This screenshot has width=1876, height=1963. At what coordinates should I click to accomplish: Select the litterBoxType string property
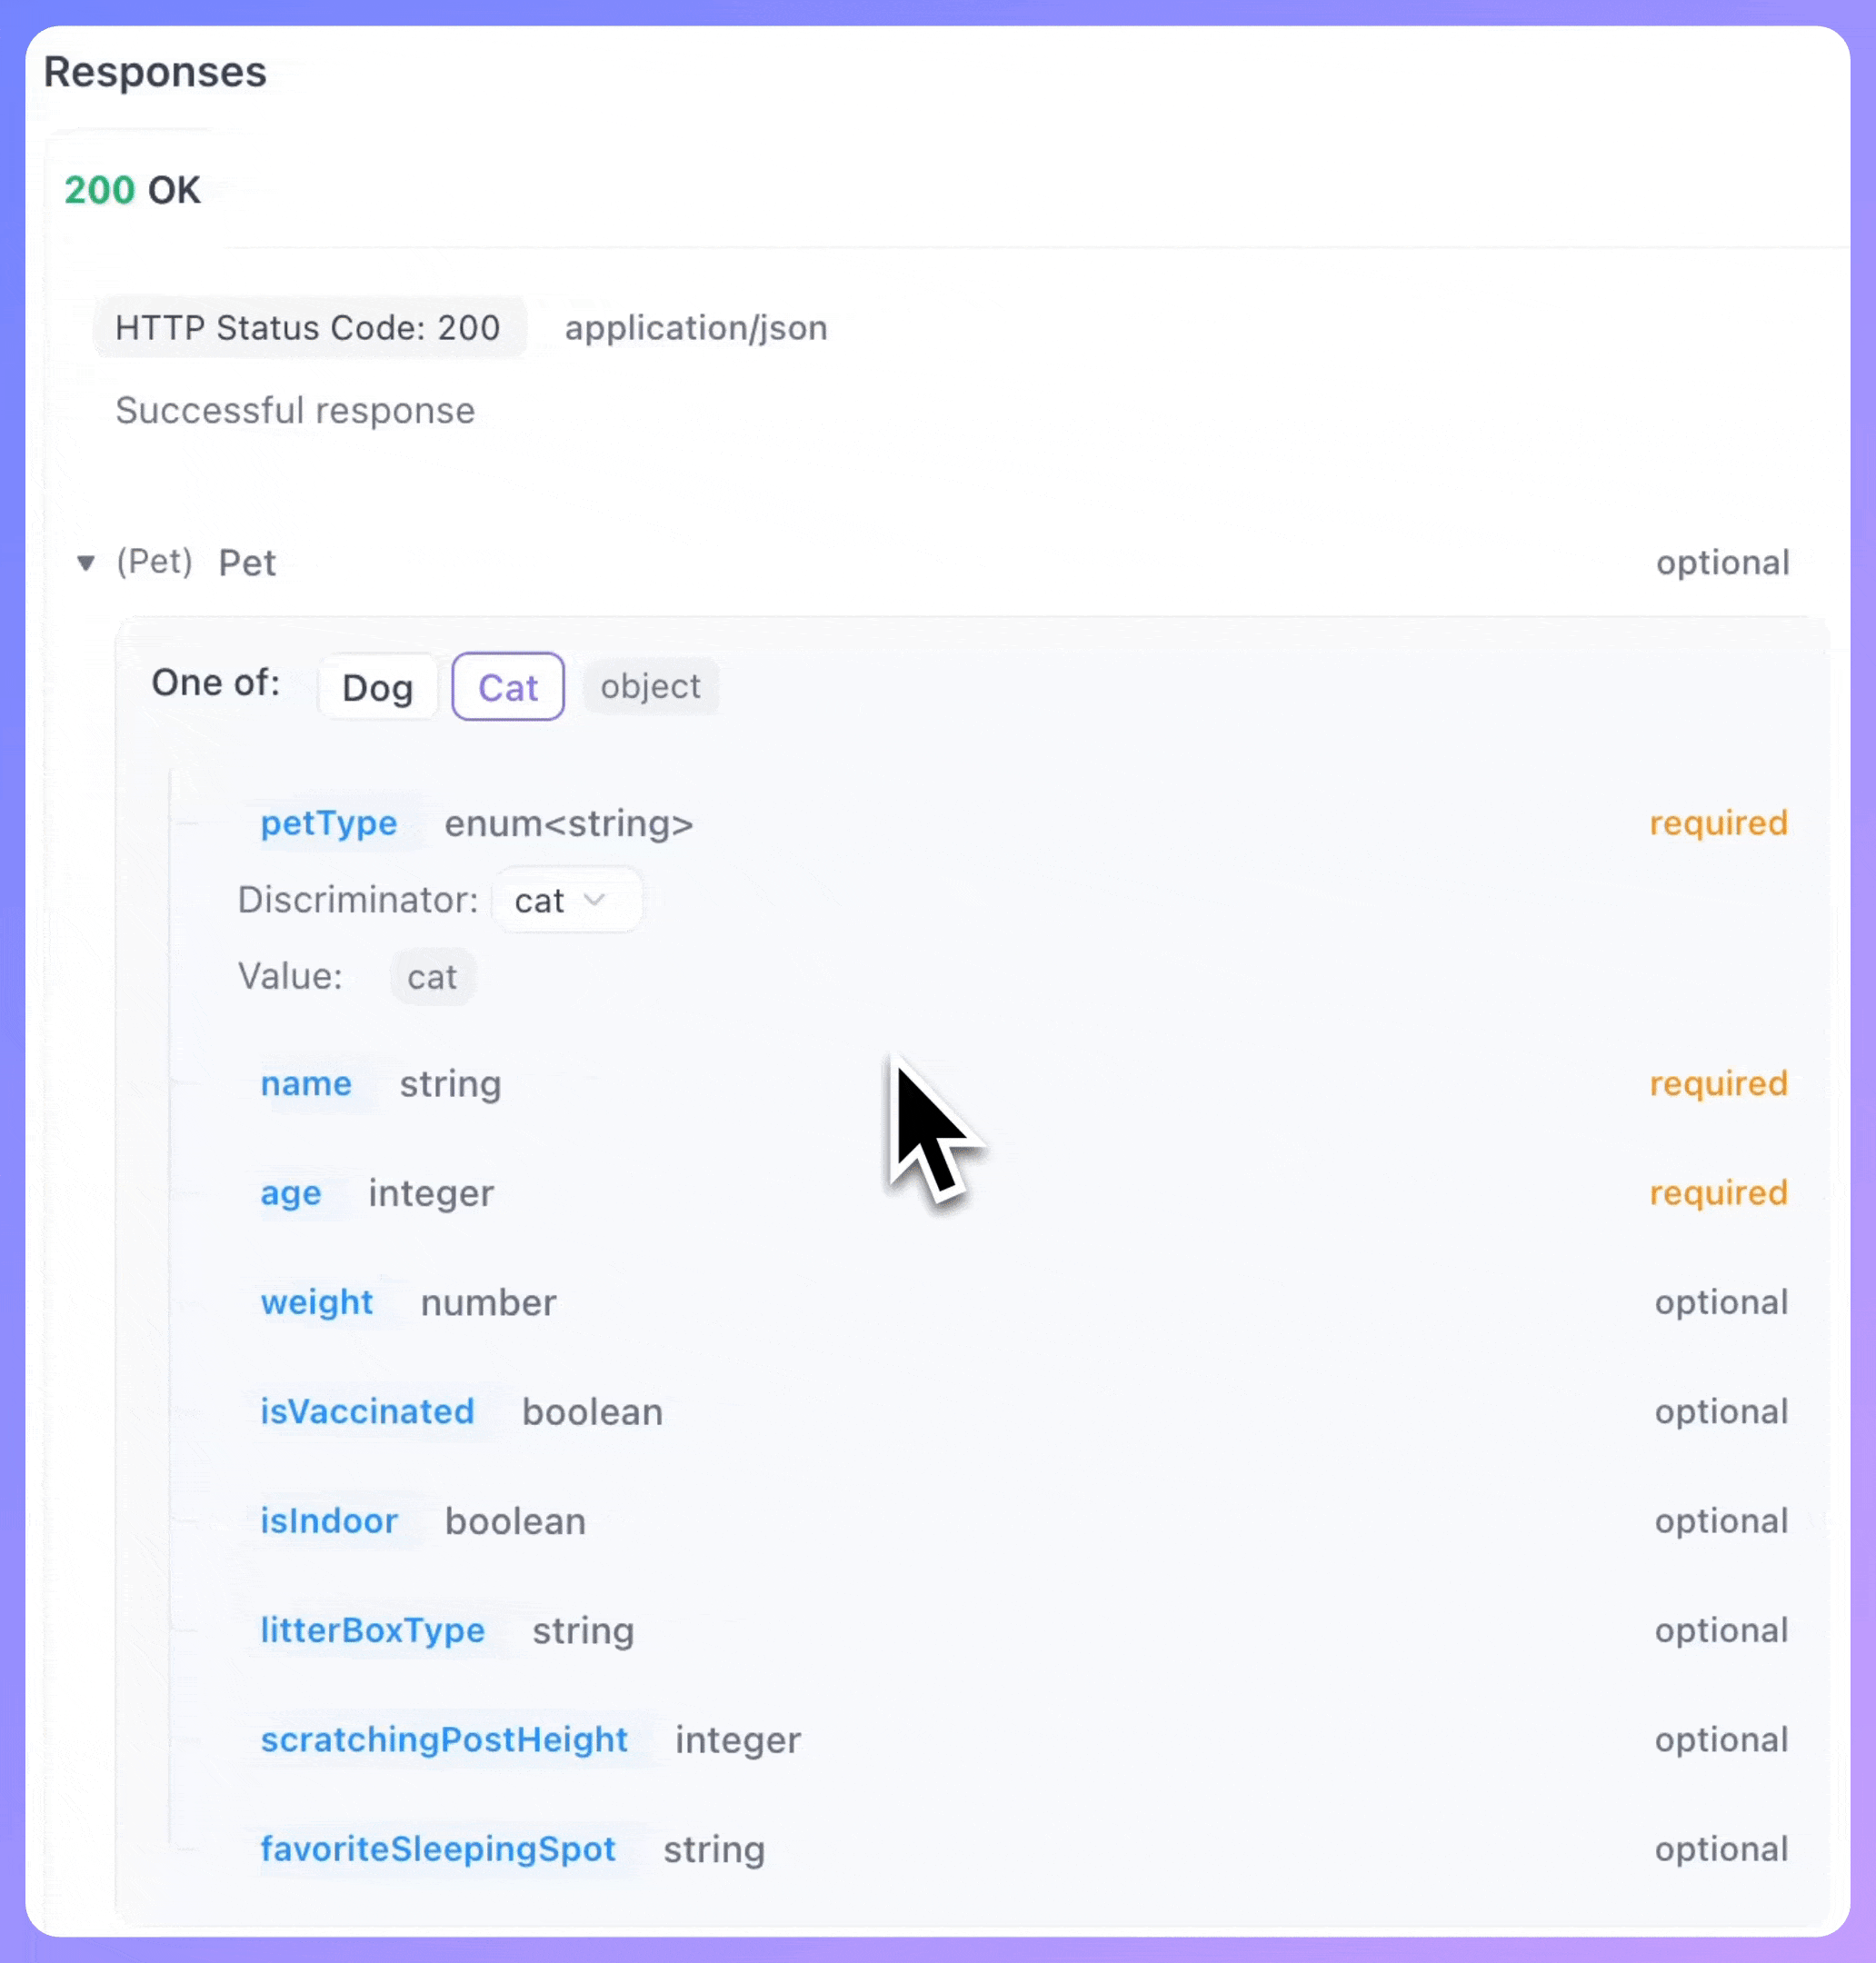coord(373,1630)
